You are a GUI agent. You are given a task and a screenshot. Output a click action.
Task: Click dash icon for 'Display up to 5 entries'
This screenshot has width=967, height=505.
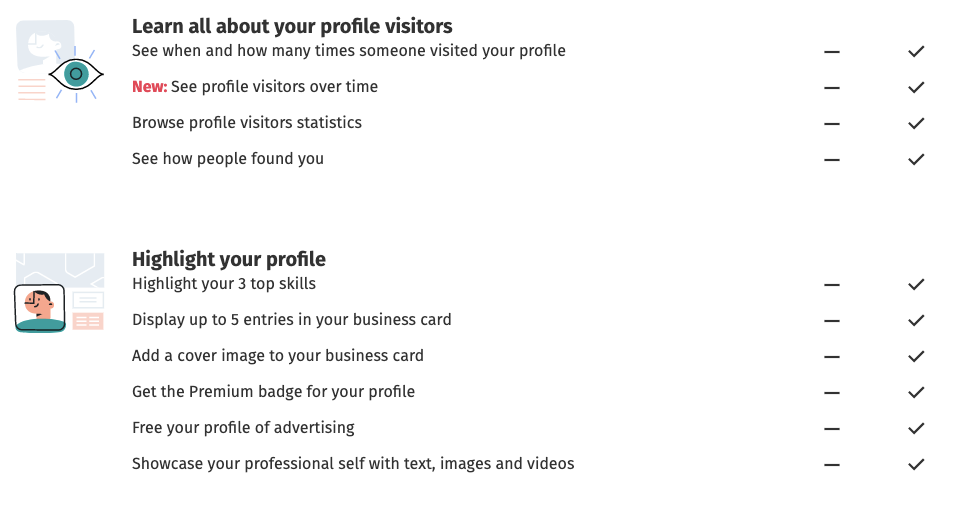click(x=832, y=320)
